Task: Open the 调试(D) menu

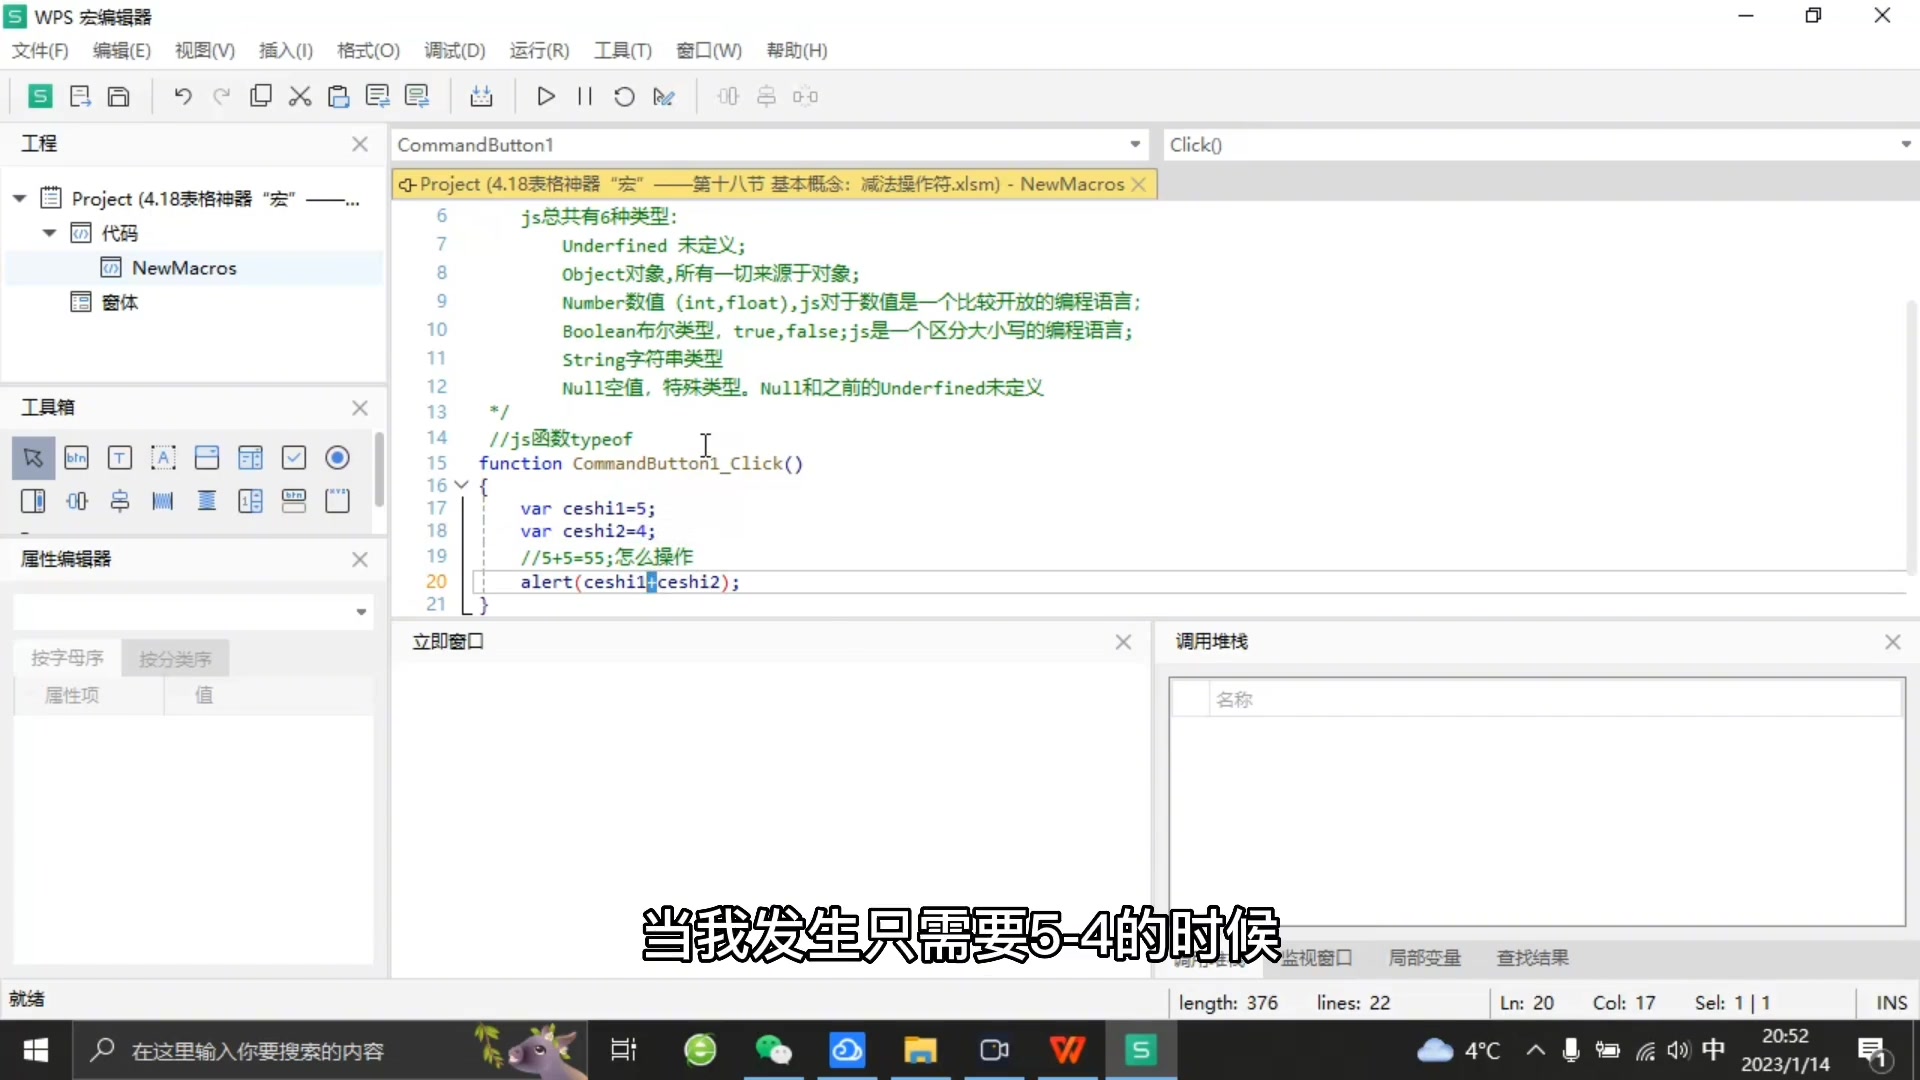Action: 454,51
